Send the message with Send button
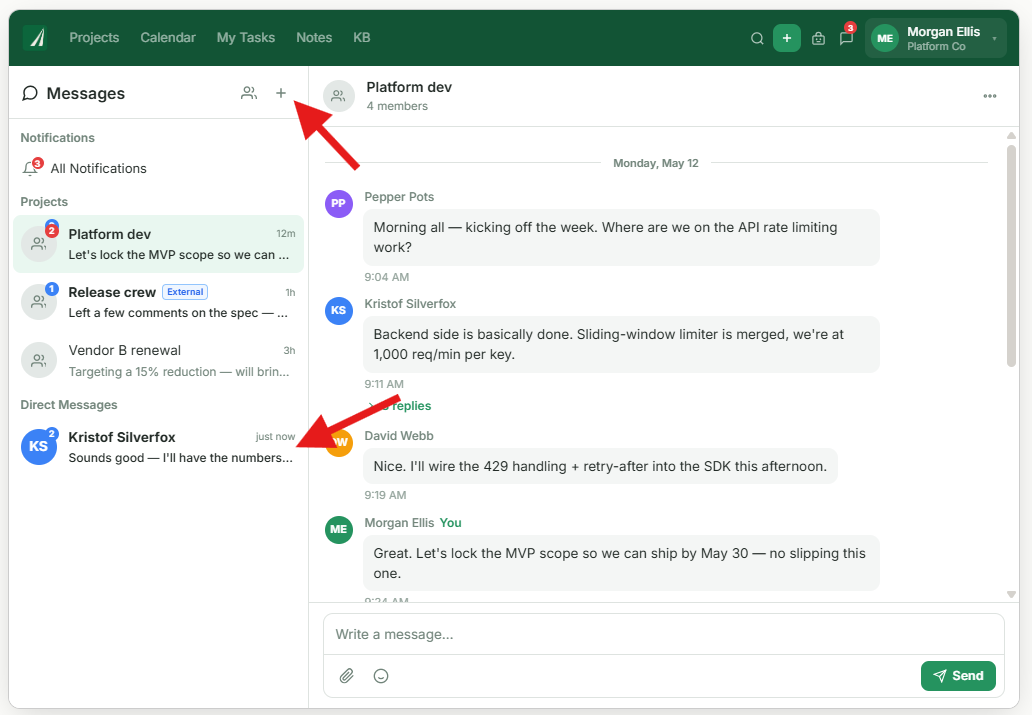The image size is (1032, 715). coord(958,675)
